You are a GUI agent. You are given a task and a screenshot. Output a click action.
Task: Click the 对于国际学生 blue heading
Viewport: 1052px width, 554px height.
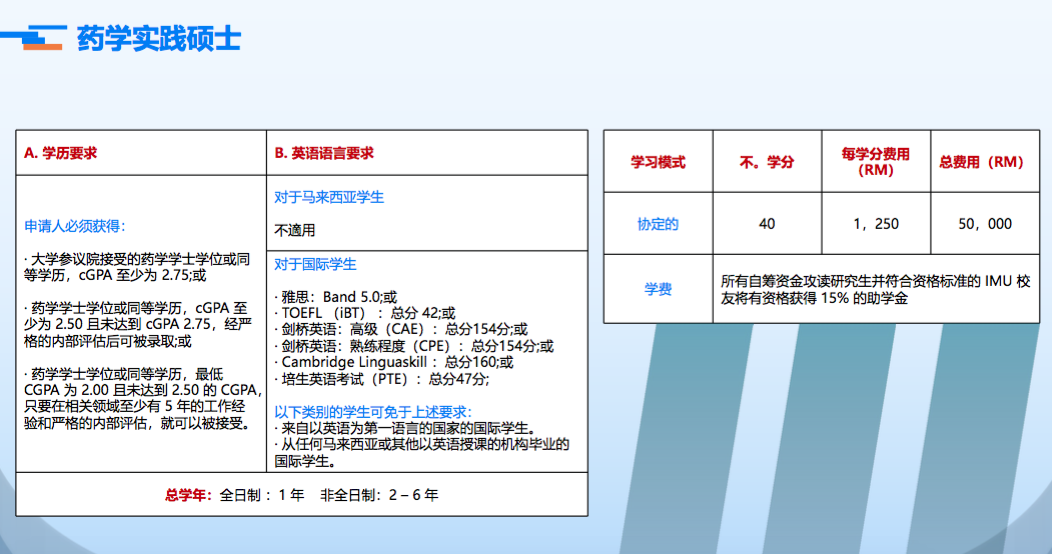315,264
